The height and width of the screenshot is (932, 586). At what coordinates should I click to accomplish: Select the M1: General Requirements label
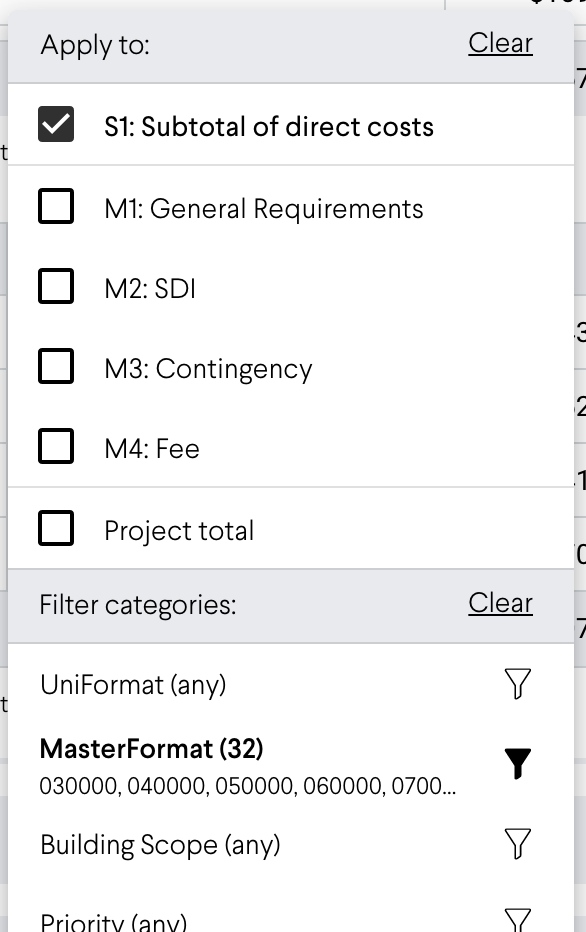[x=264, y=209]
